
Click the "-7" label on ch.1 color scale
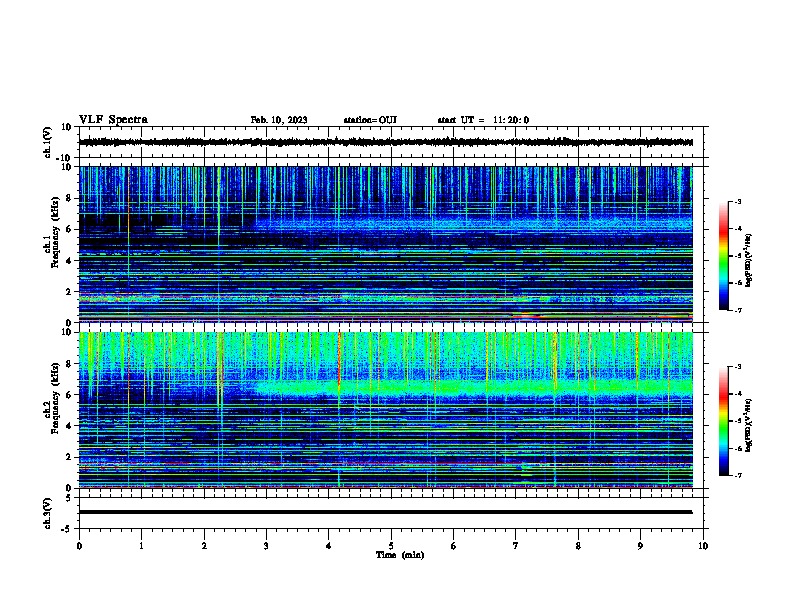click(738, 310)
